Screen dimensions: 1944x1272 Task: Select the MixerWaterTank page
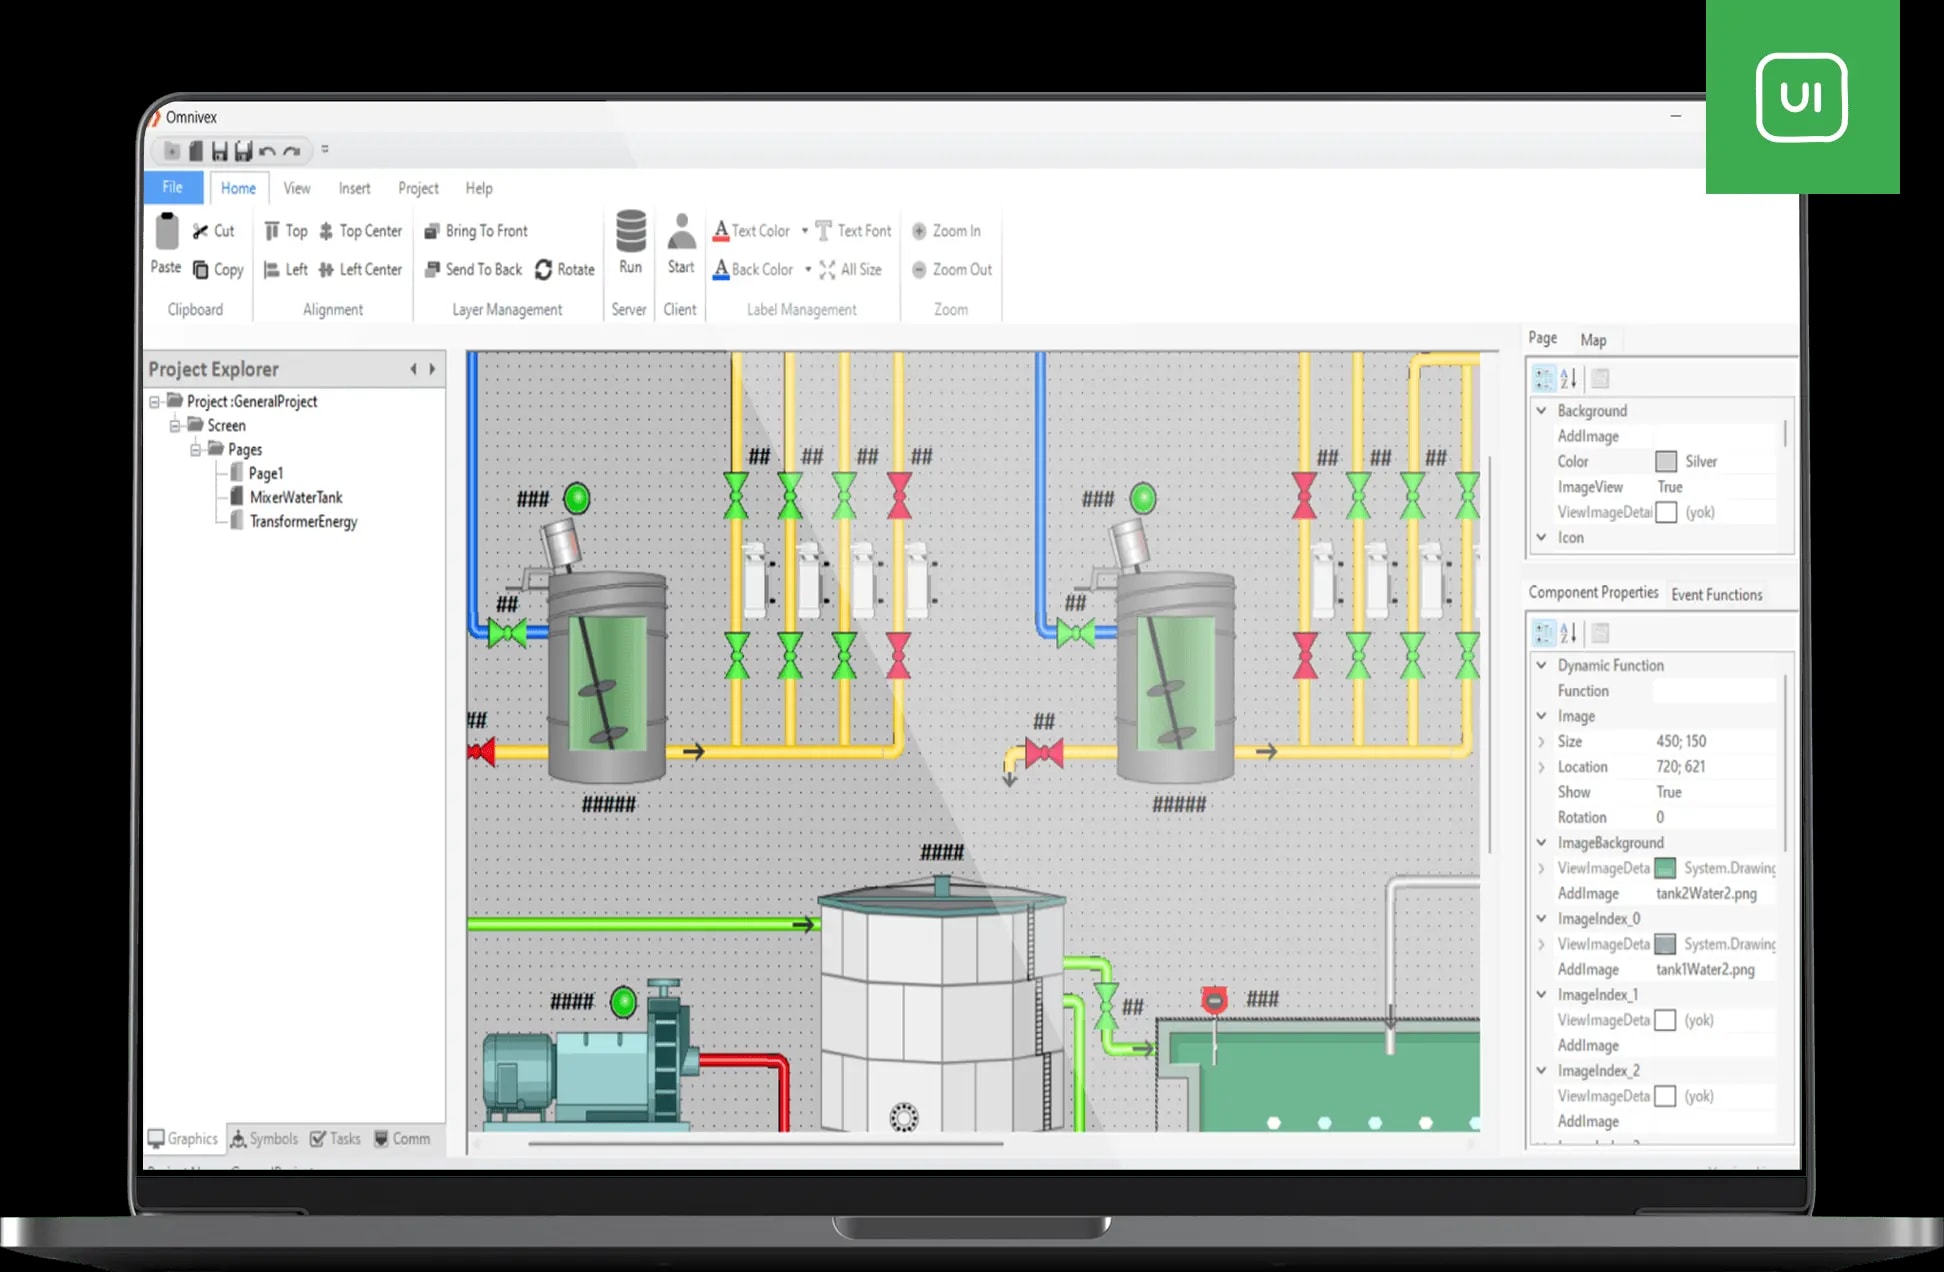pos(295,497)
